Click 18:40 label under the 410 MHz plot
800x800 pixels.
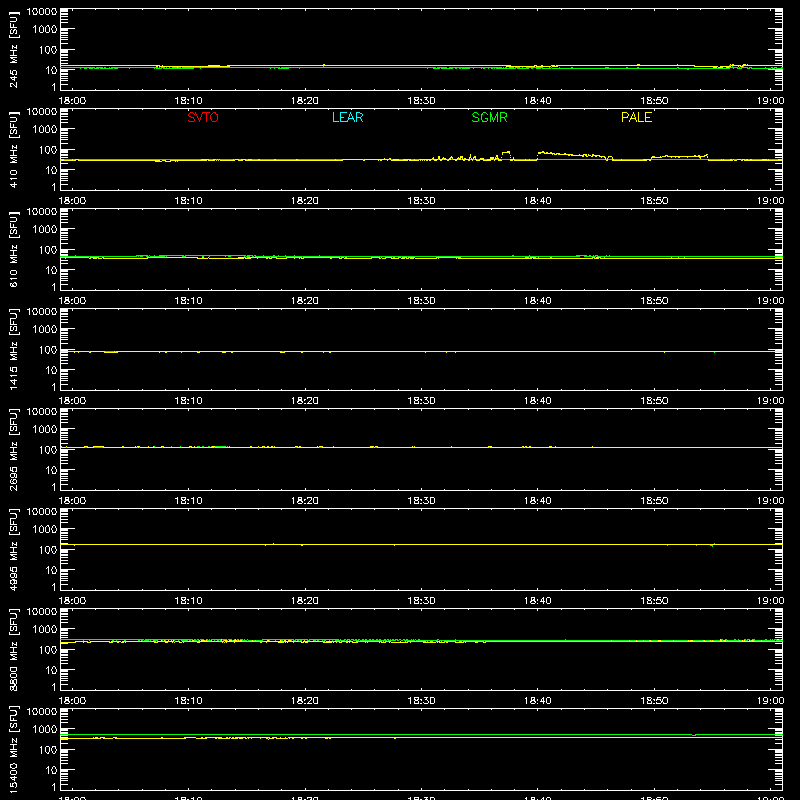(x=538, y=201)
